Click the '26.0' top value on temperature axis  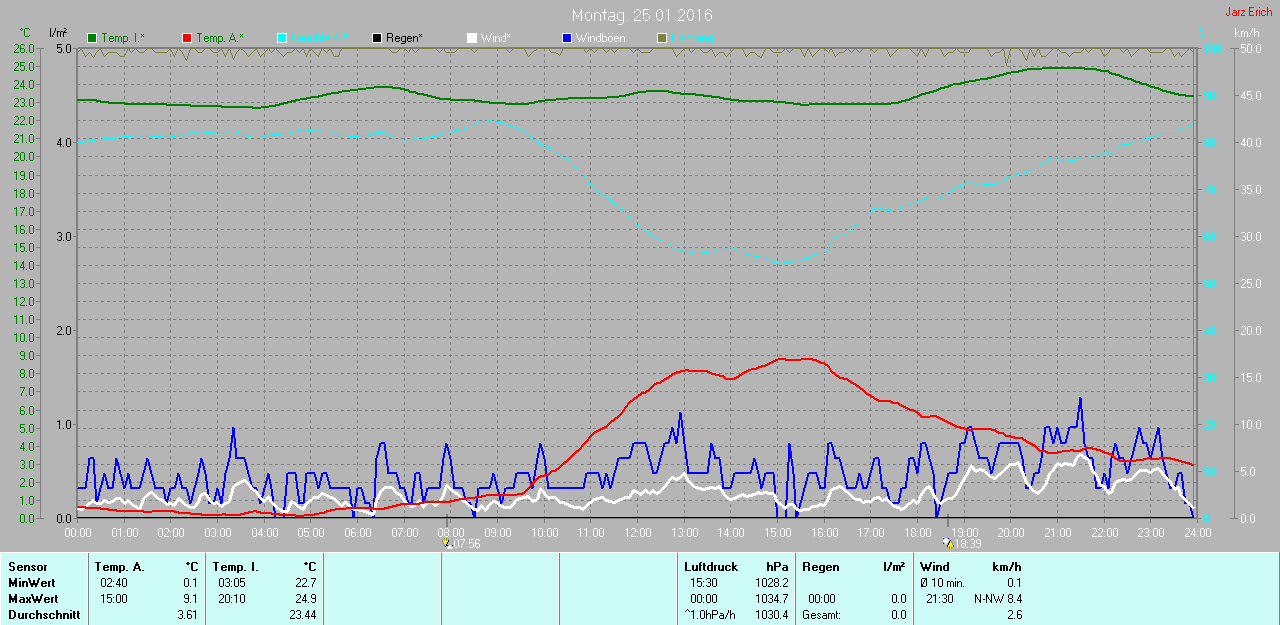click(x=23, y=48)
